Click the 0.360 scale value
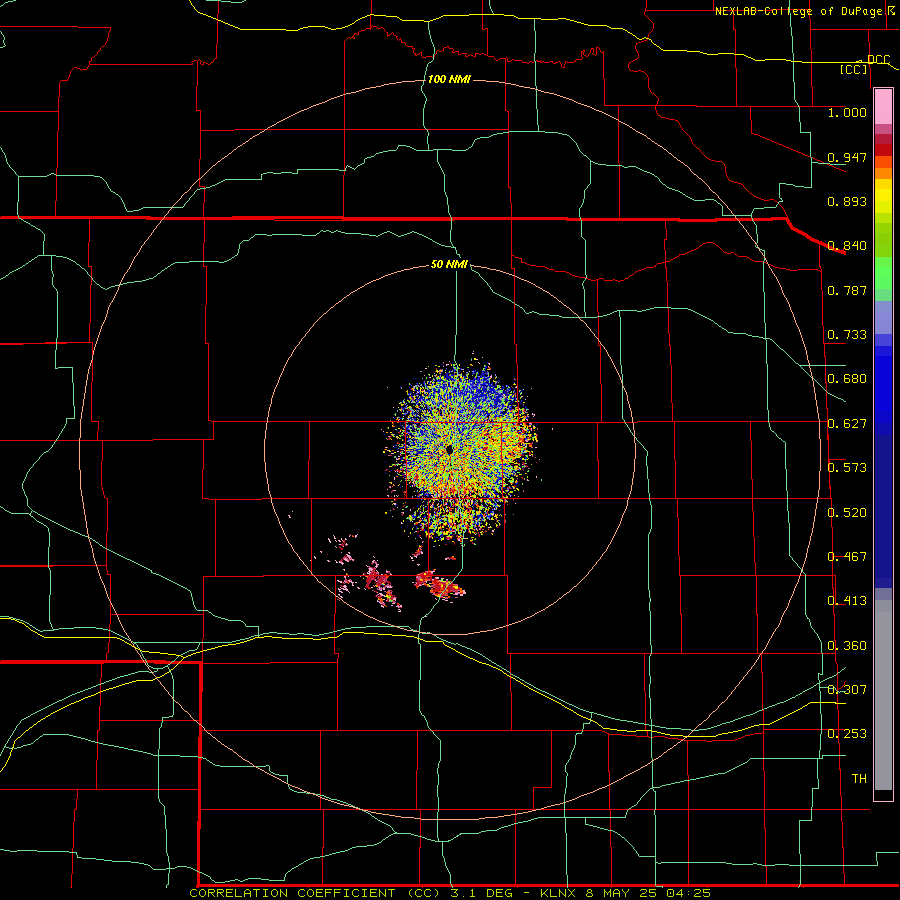Viewport: 900px width, 900px height. click(x=847, y=646)
